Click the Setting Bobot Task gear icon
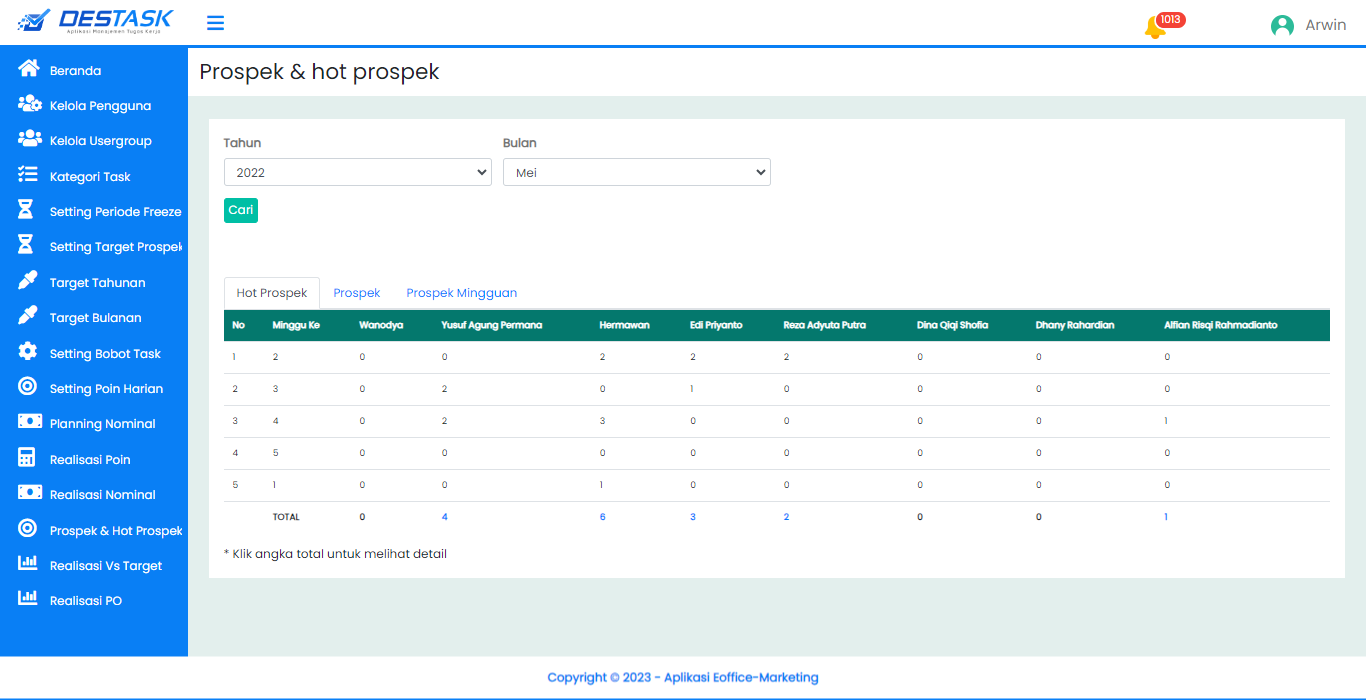The width and height of the screenshot is (1366, 700). [x=28, y=352]
